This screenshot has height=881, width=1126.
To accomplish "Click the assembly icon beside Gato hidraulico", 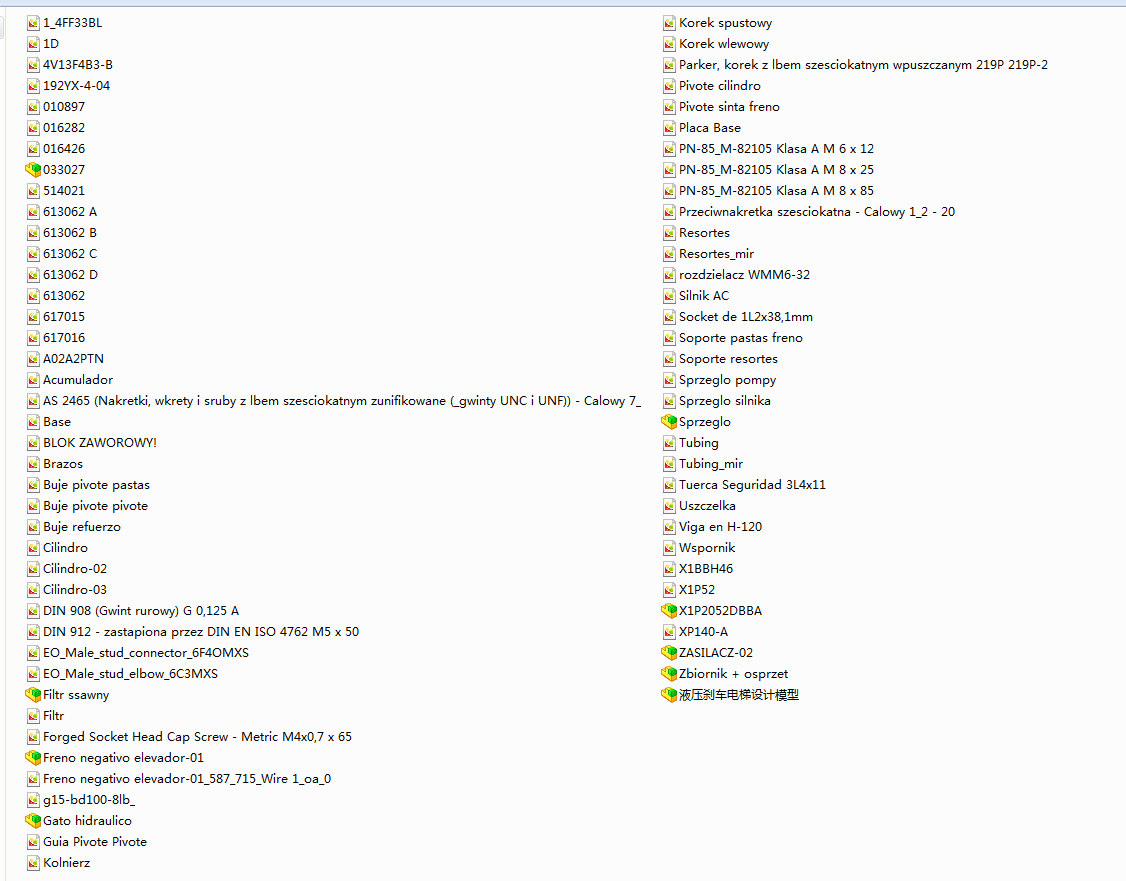I will [x=33, y=821].
